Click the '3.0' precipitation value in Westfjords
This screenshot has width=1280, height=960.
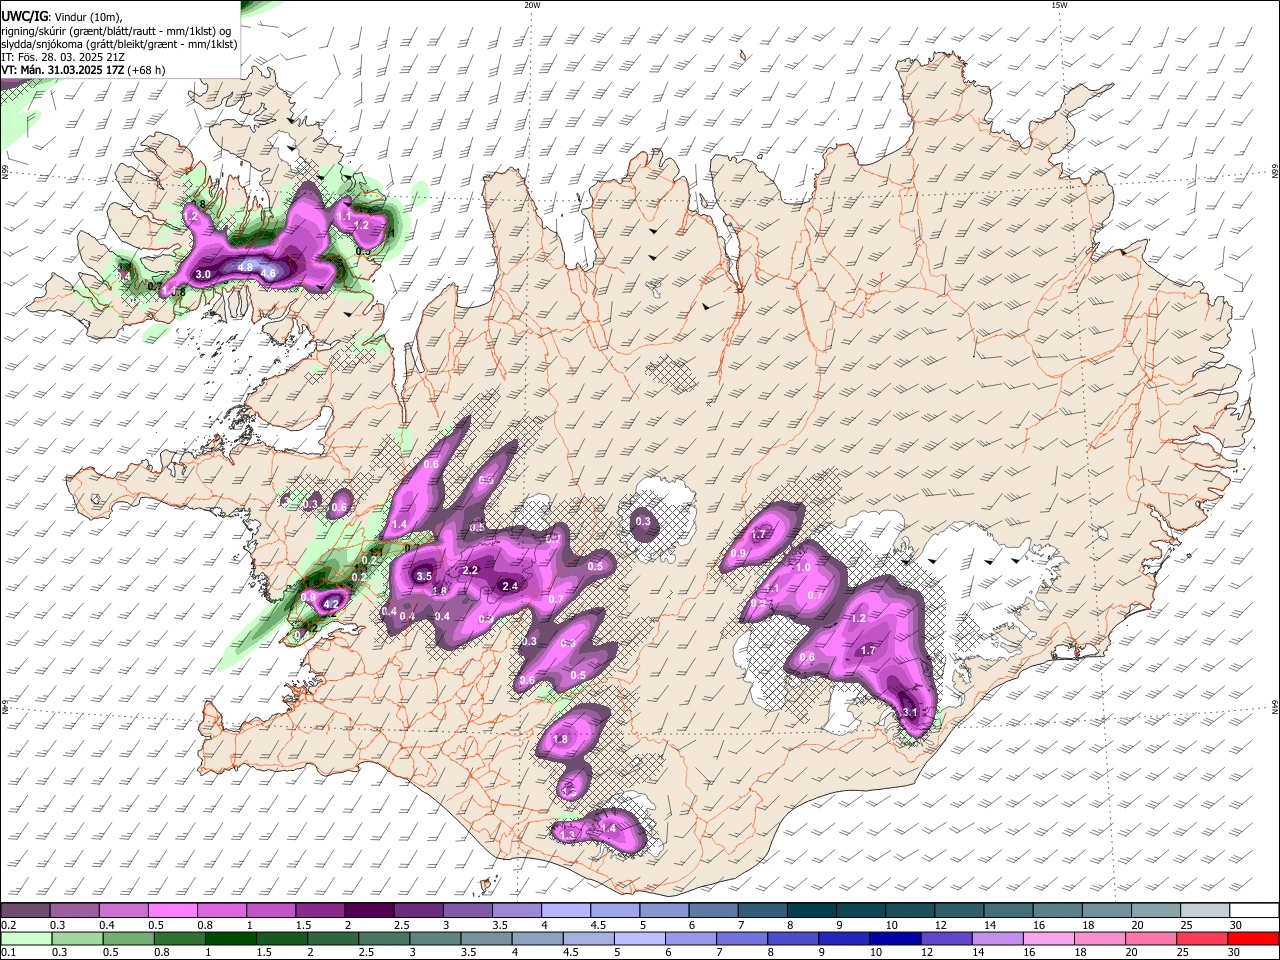[x=203, y=274]
